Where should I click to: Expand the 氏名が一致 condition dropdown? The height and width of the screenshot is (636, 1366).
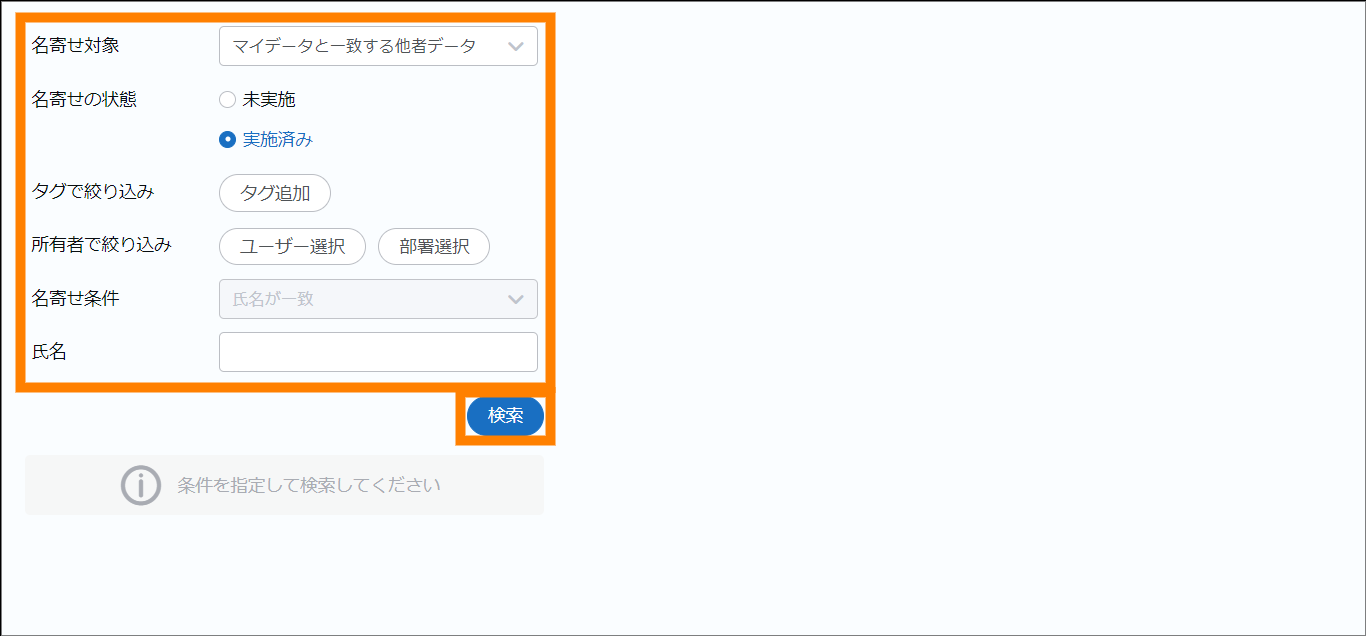378,299
